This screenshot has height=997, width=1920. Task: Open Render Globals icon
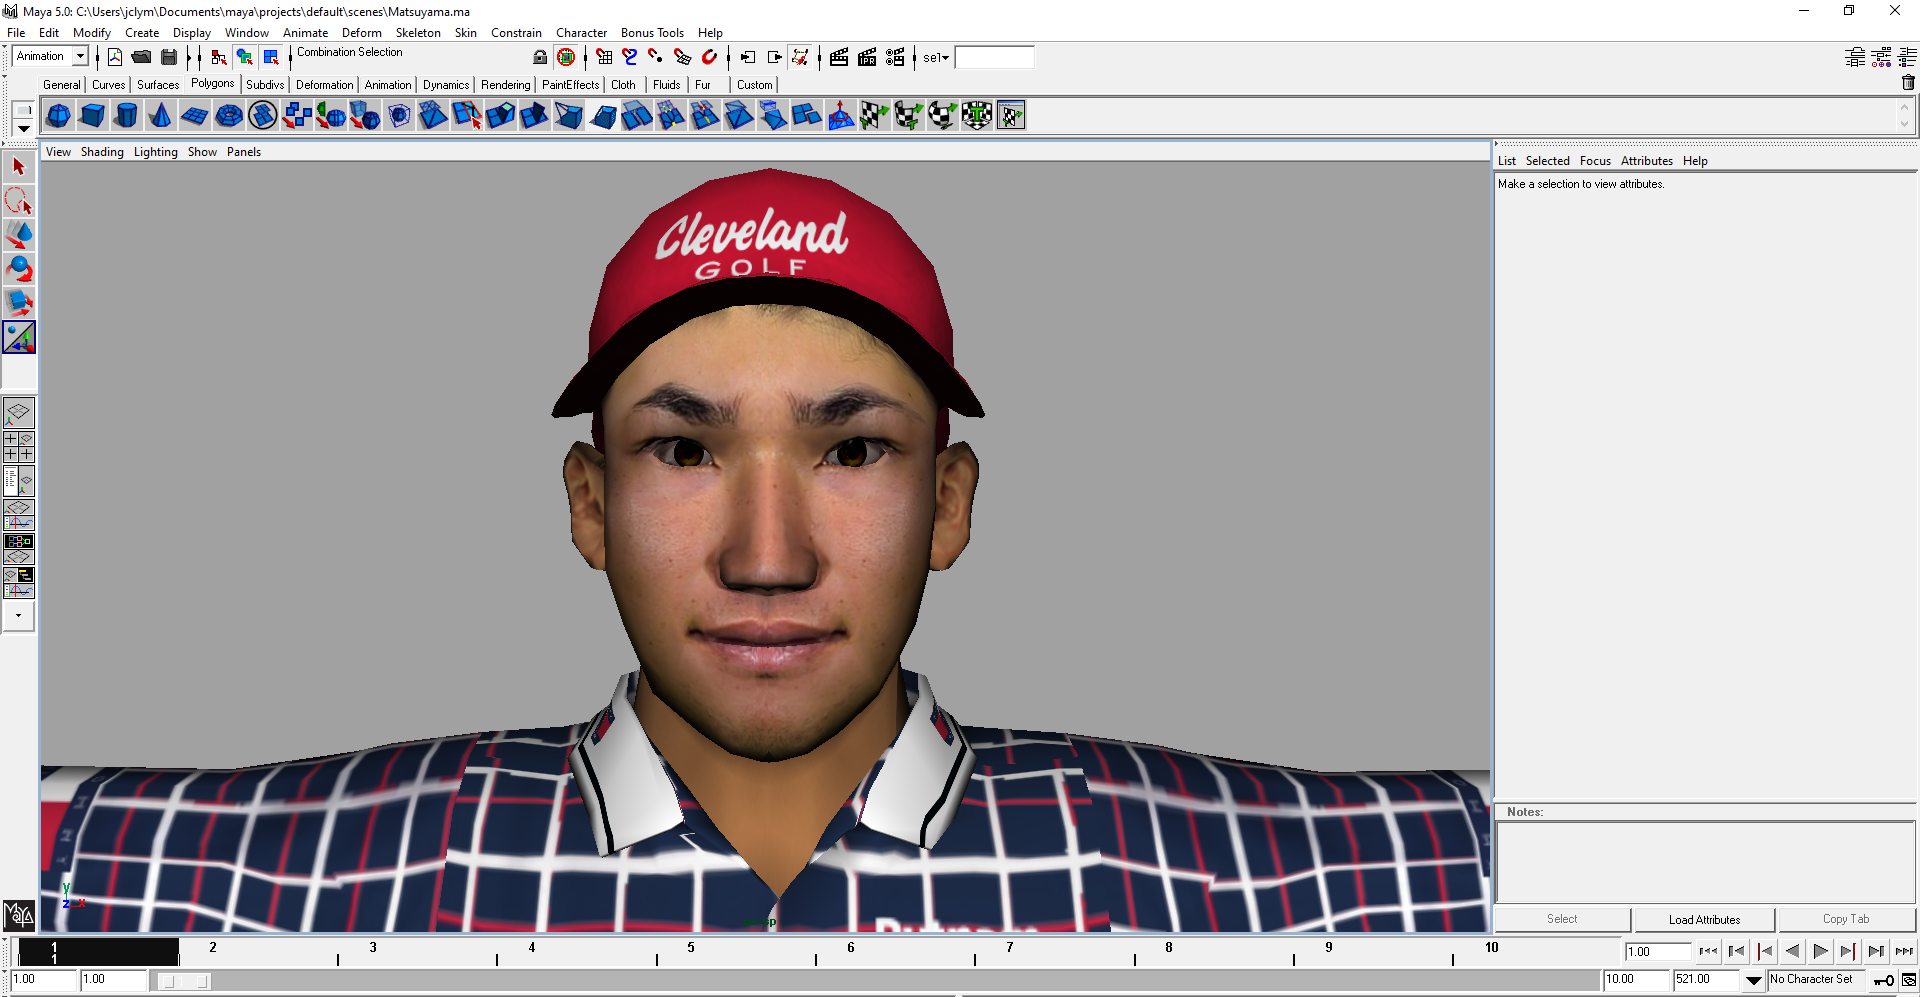pos(895,57)
